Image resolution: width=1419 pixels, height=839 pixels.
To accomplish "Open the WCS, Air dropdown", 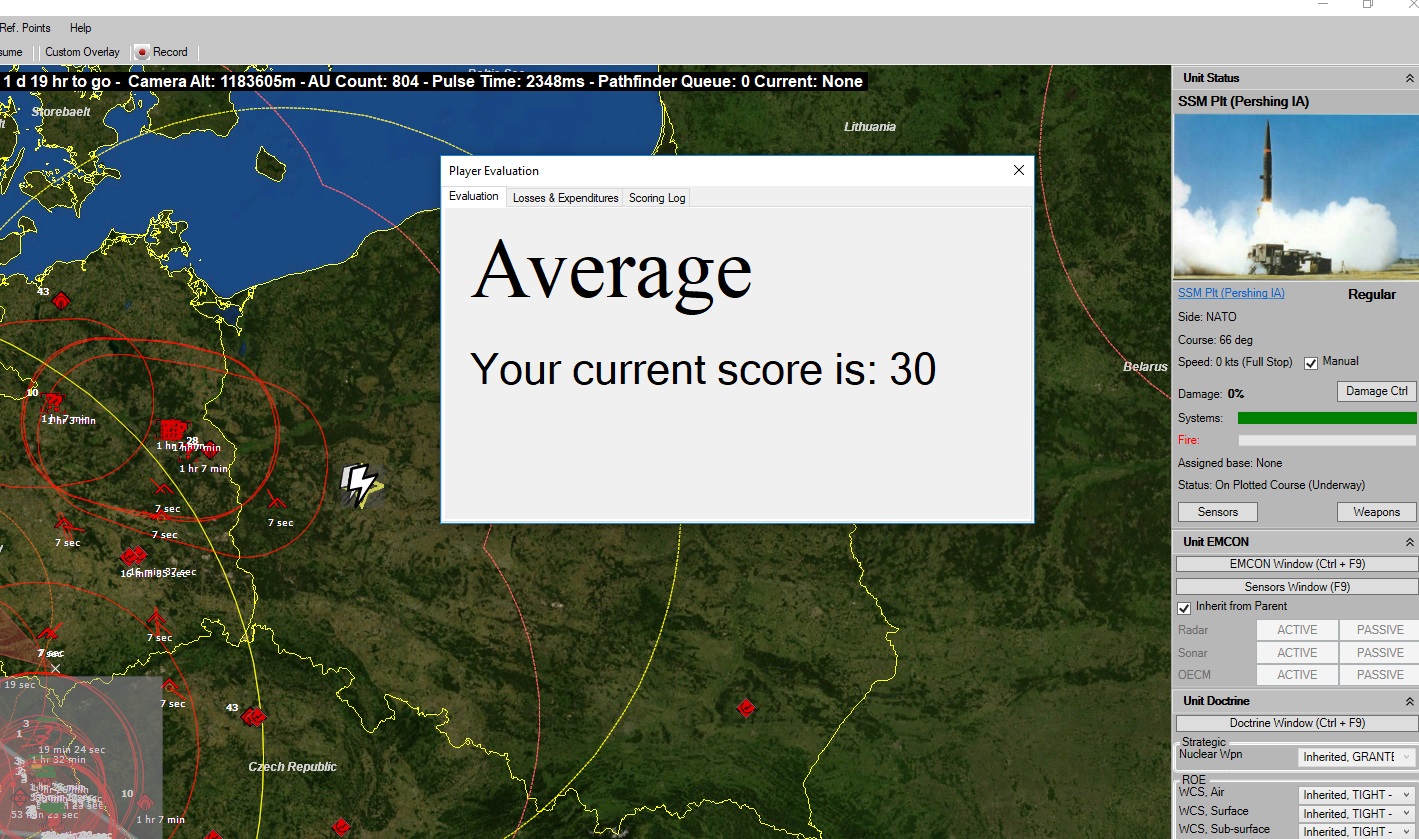I will 1357,794.
